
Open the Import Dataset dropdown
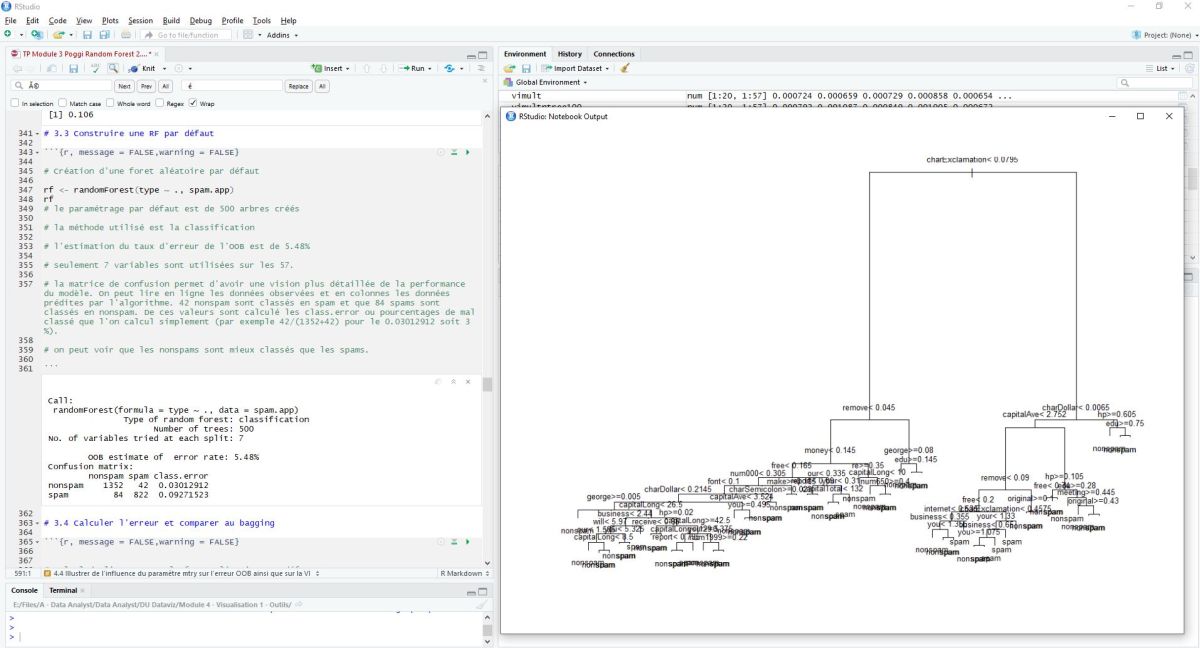(574, 69)
